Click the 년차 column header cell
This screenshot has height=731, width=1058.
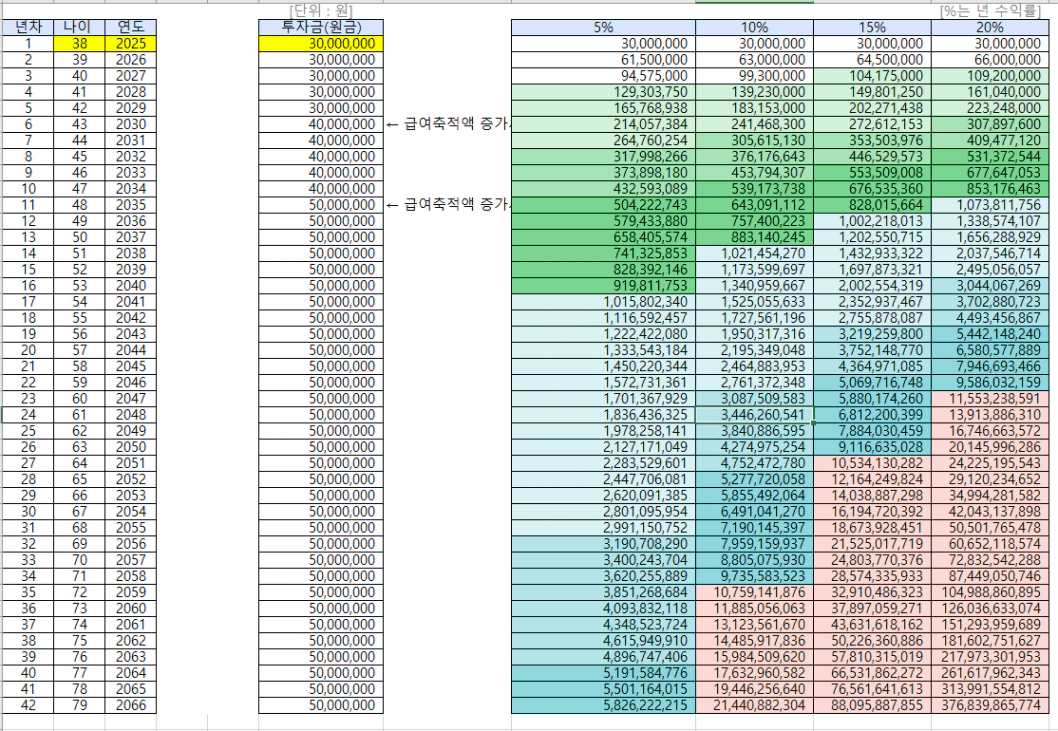click(28, 27)
